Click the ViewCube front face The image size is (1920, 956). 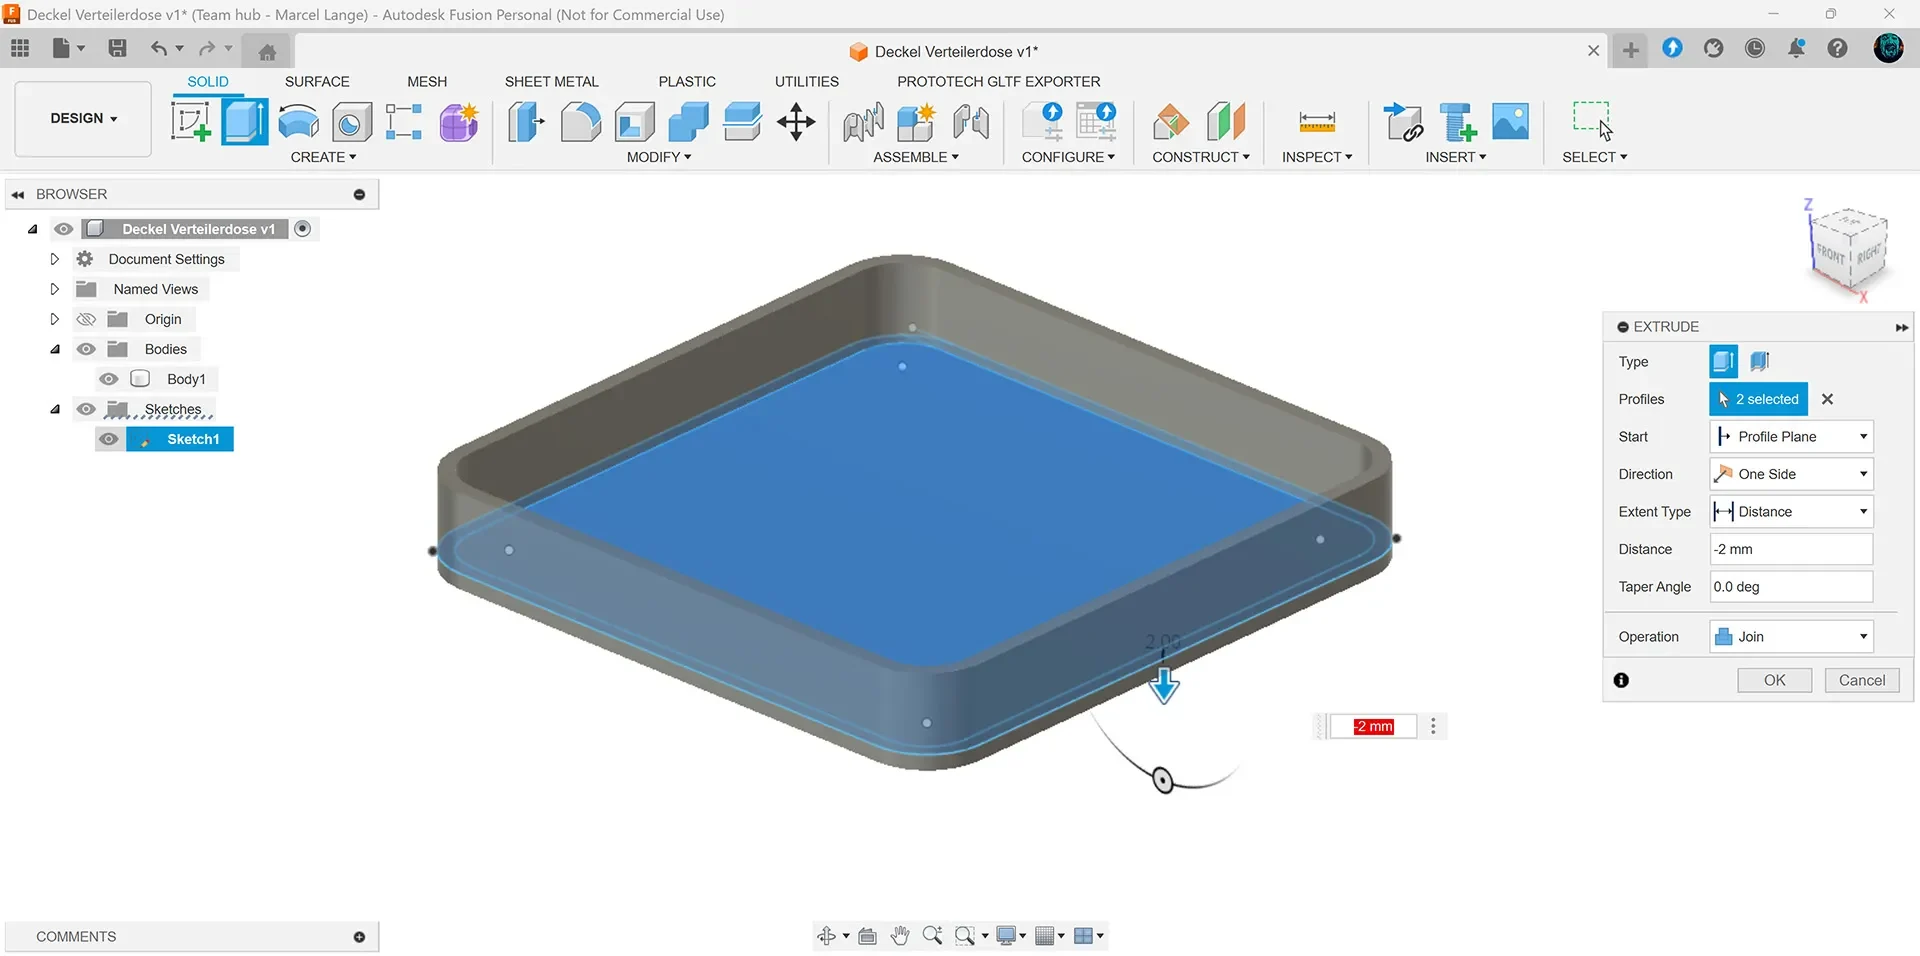pos(1830,253)
